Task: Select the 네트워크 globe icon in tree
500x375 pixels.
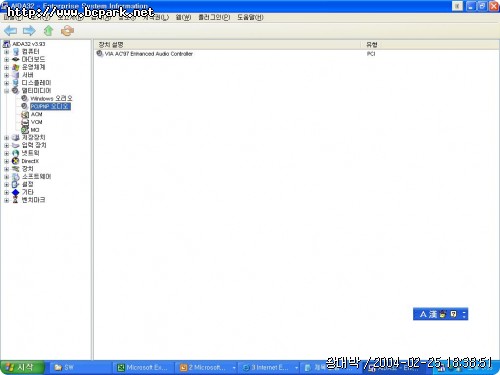Action: [16, 153]
